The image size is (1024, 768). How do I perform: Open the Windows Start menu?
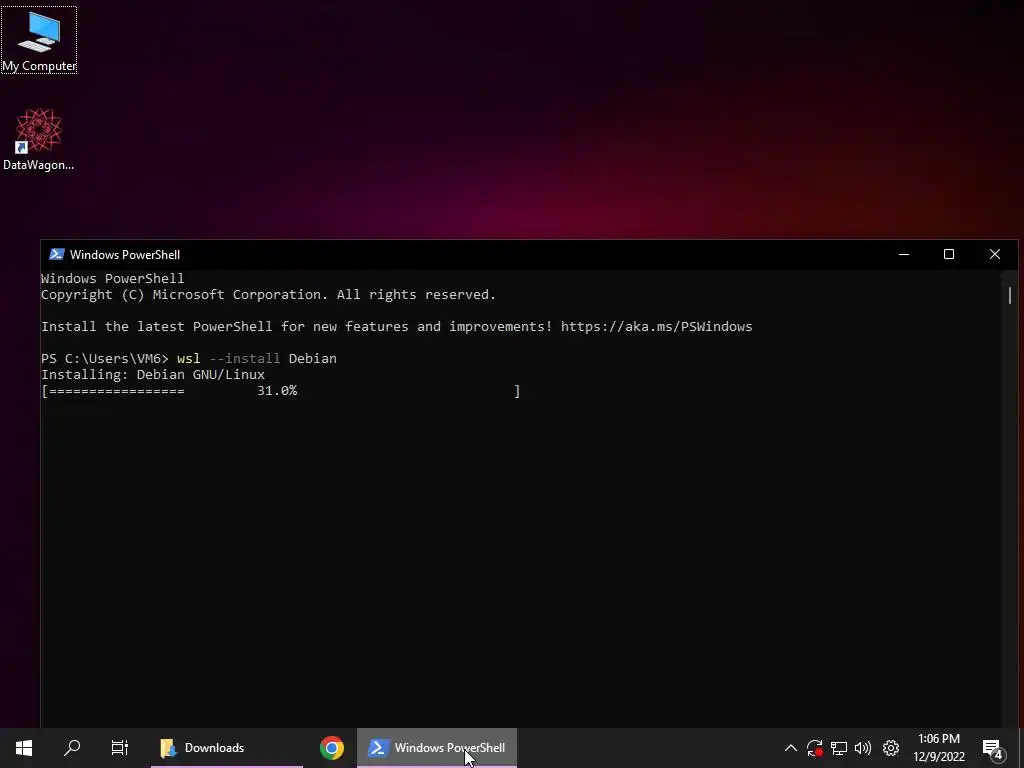tap(24, 748)
